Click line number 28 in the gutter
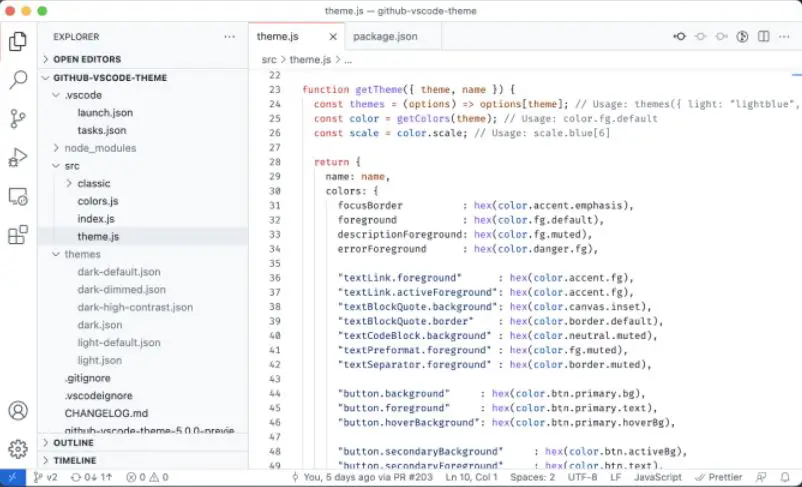Image resolution: width=802 pixels, height=487 pixels. tap(275, 162)
